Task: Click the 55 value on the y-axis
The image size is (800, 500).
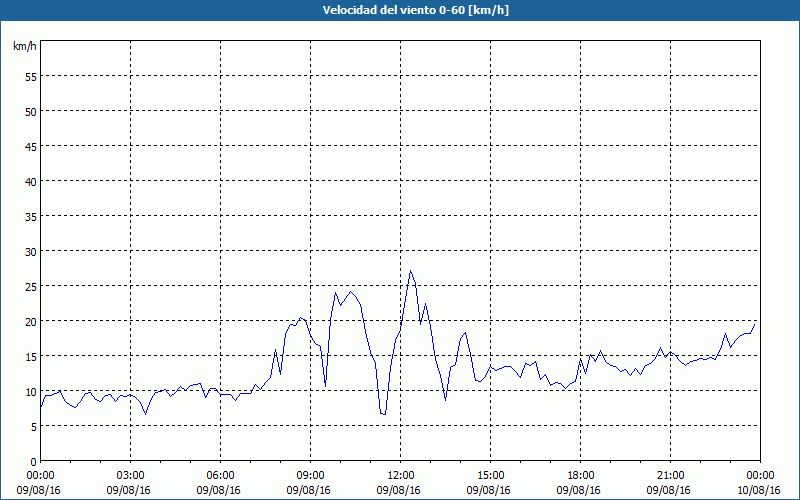Action: [31, 77]
